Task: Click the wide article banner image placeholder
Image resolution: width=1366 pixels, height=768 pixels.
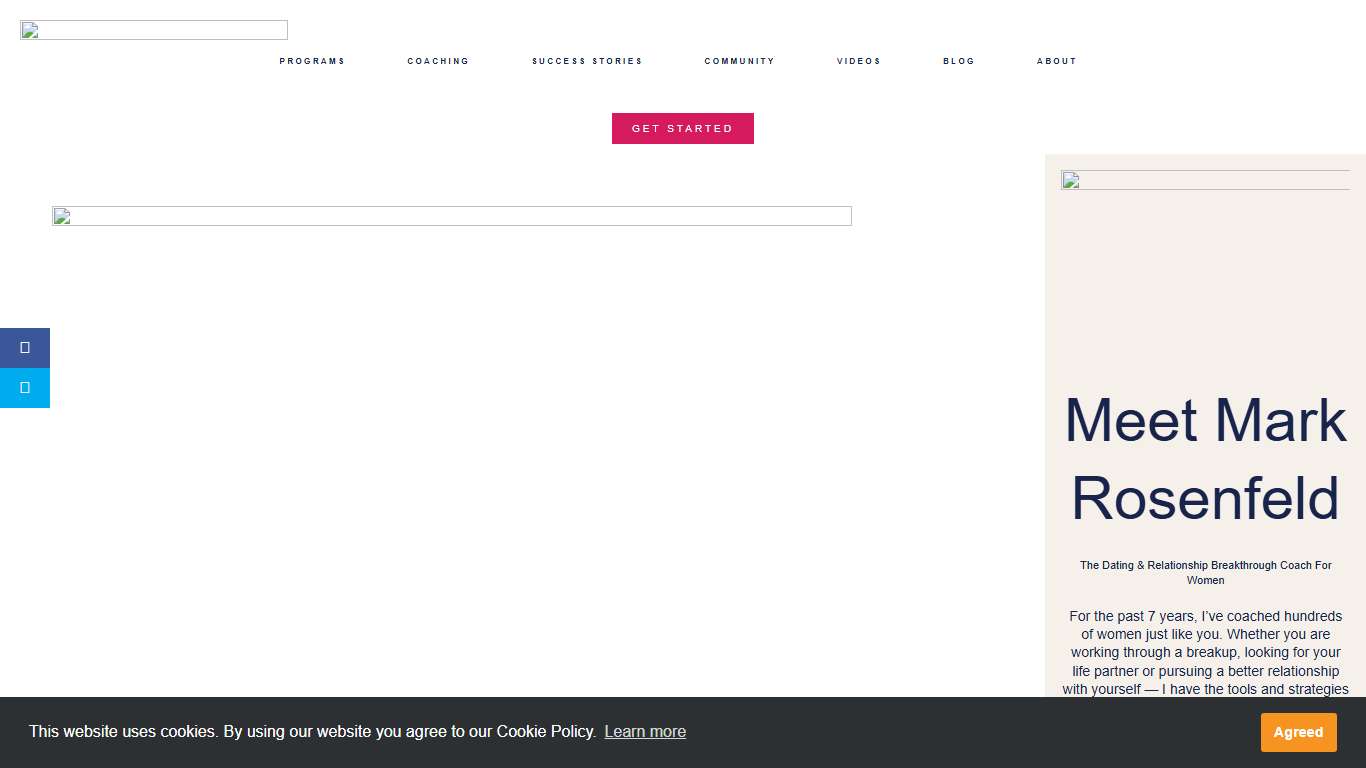Action: pos(452,216)
